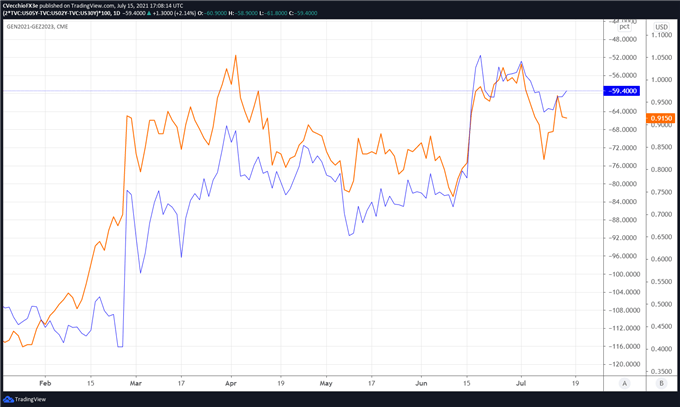Click the TradingView logo icon
The image size is (680, 407).
8,399
